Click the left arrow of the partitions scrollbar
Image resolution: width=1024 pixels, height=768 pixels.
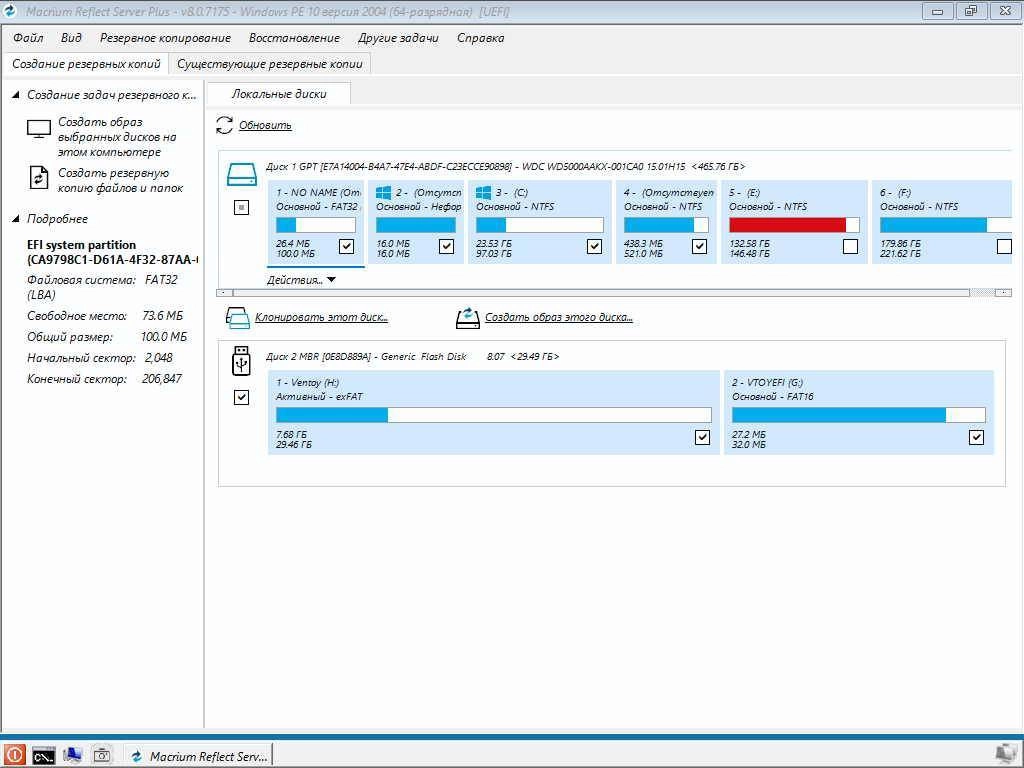(x=224, y=293)
